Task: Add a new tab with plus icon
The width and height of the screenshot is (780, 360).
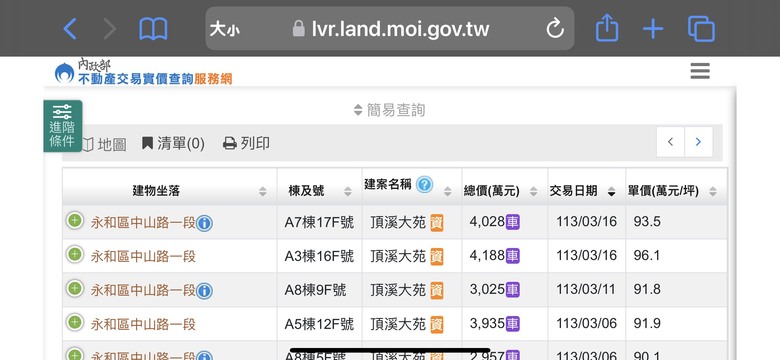Action: click(653, 29)
